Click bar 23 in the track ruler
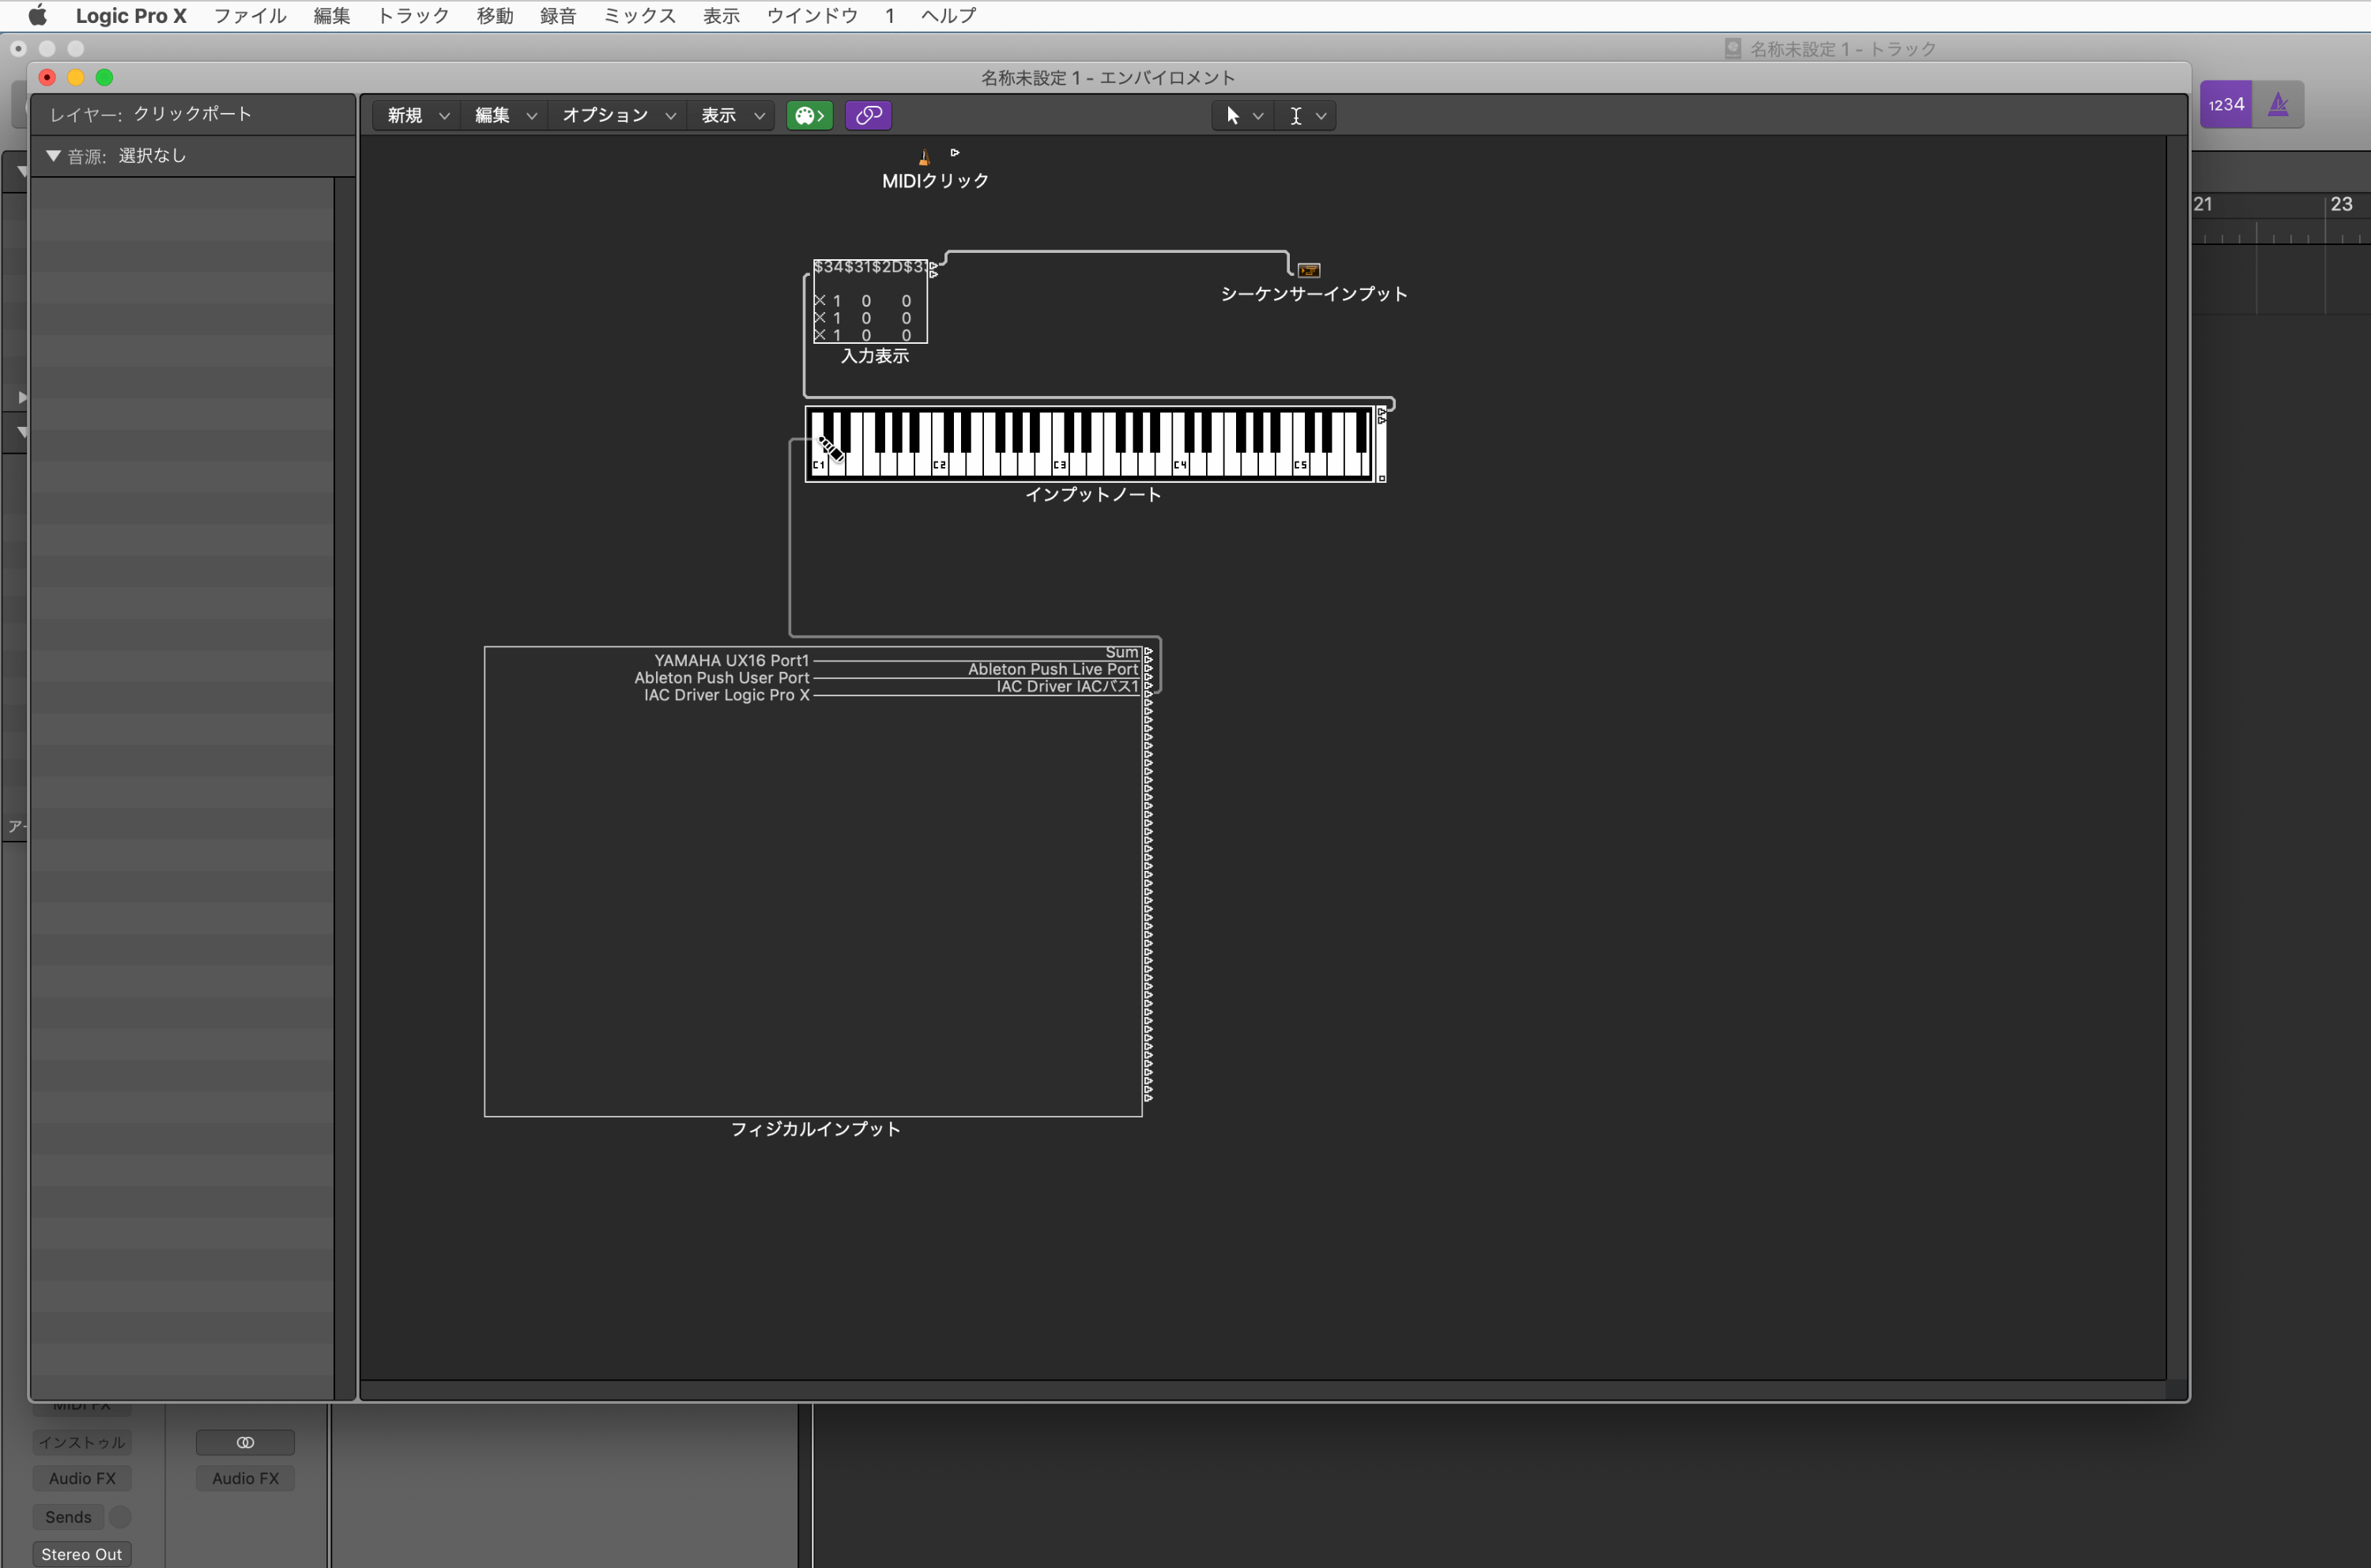The image size is (2371, 1568). 2341,204
